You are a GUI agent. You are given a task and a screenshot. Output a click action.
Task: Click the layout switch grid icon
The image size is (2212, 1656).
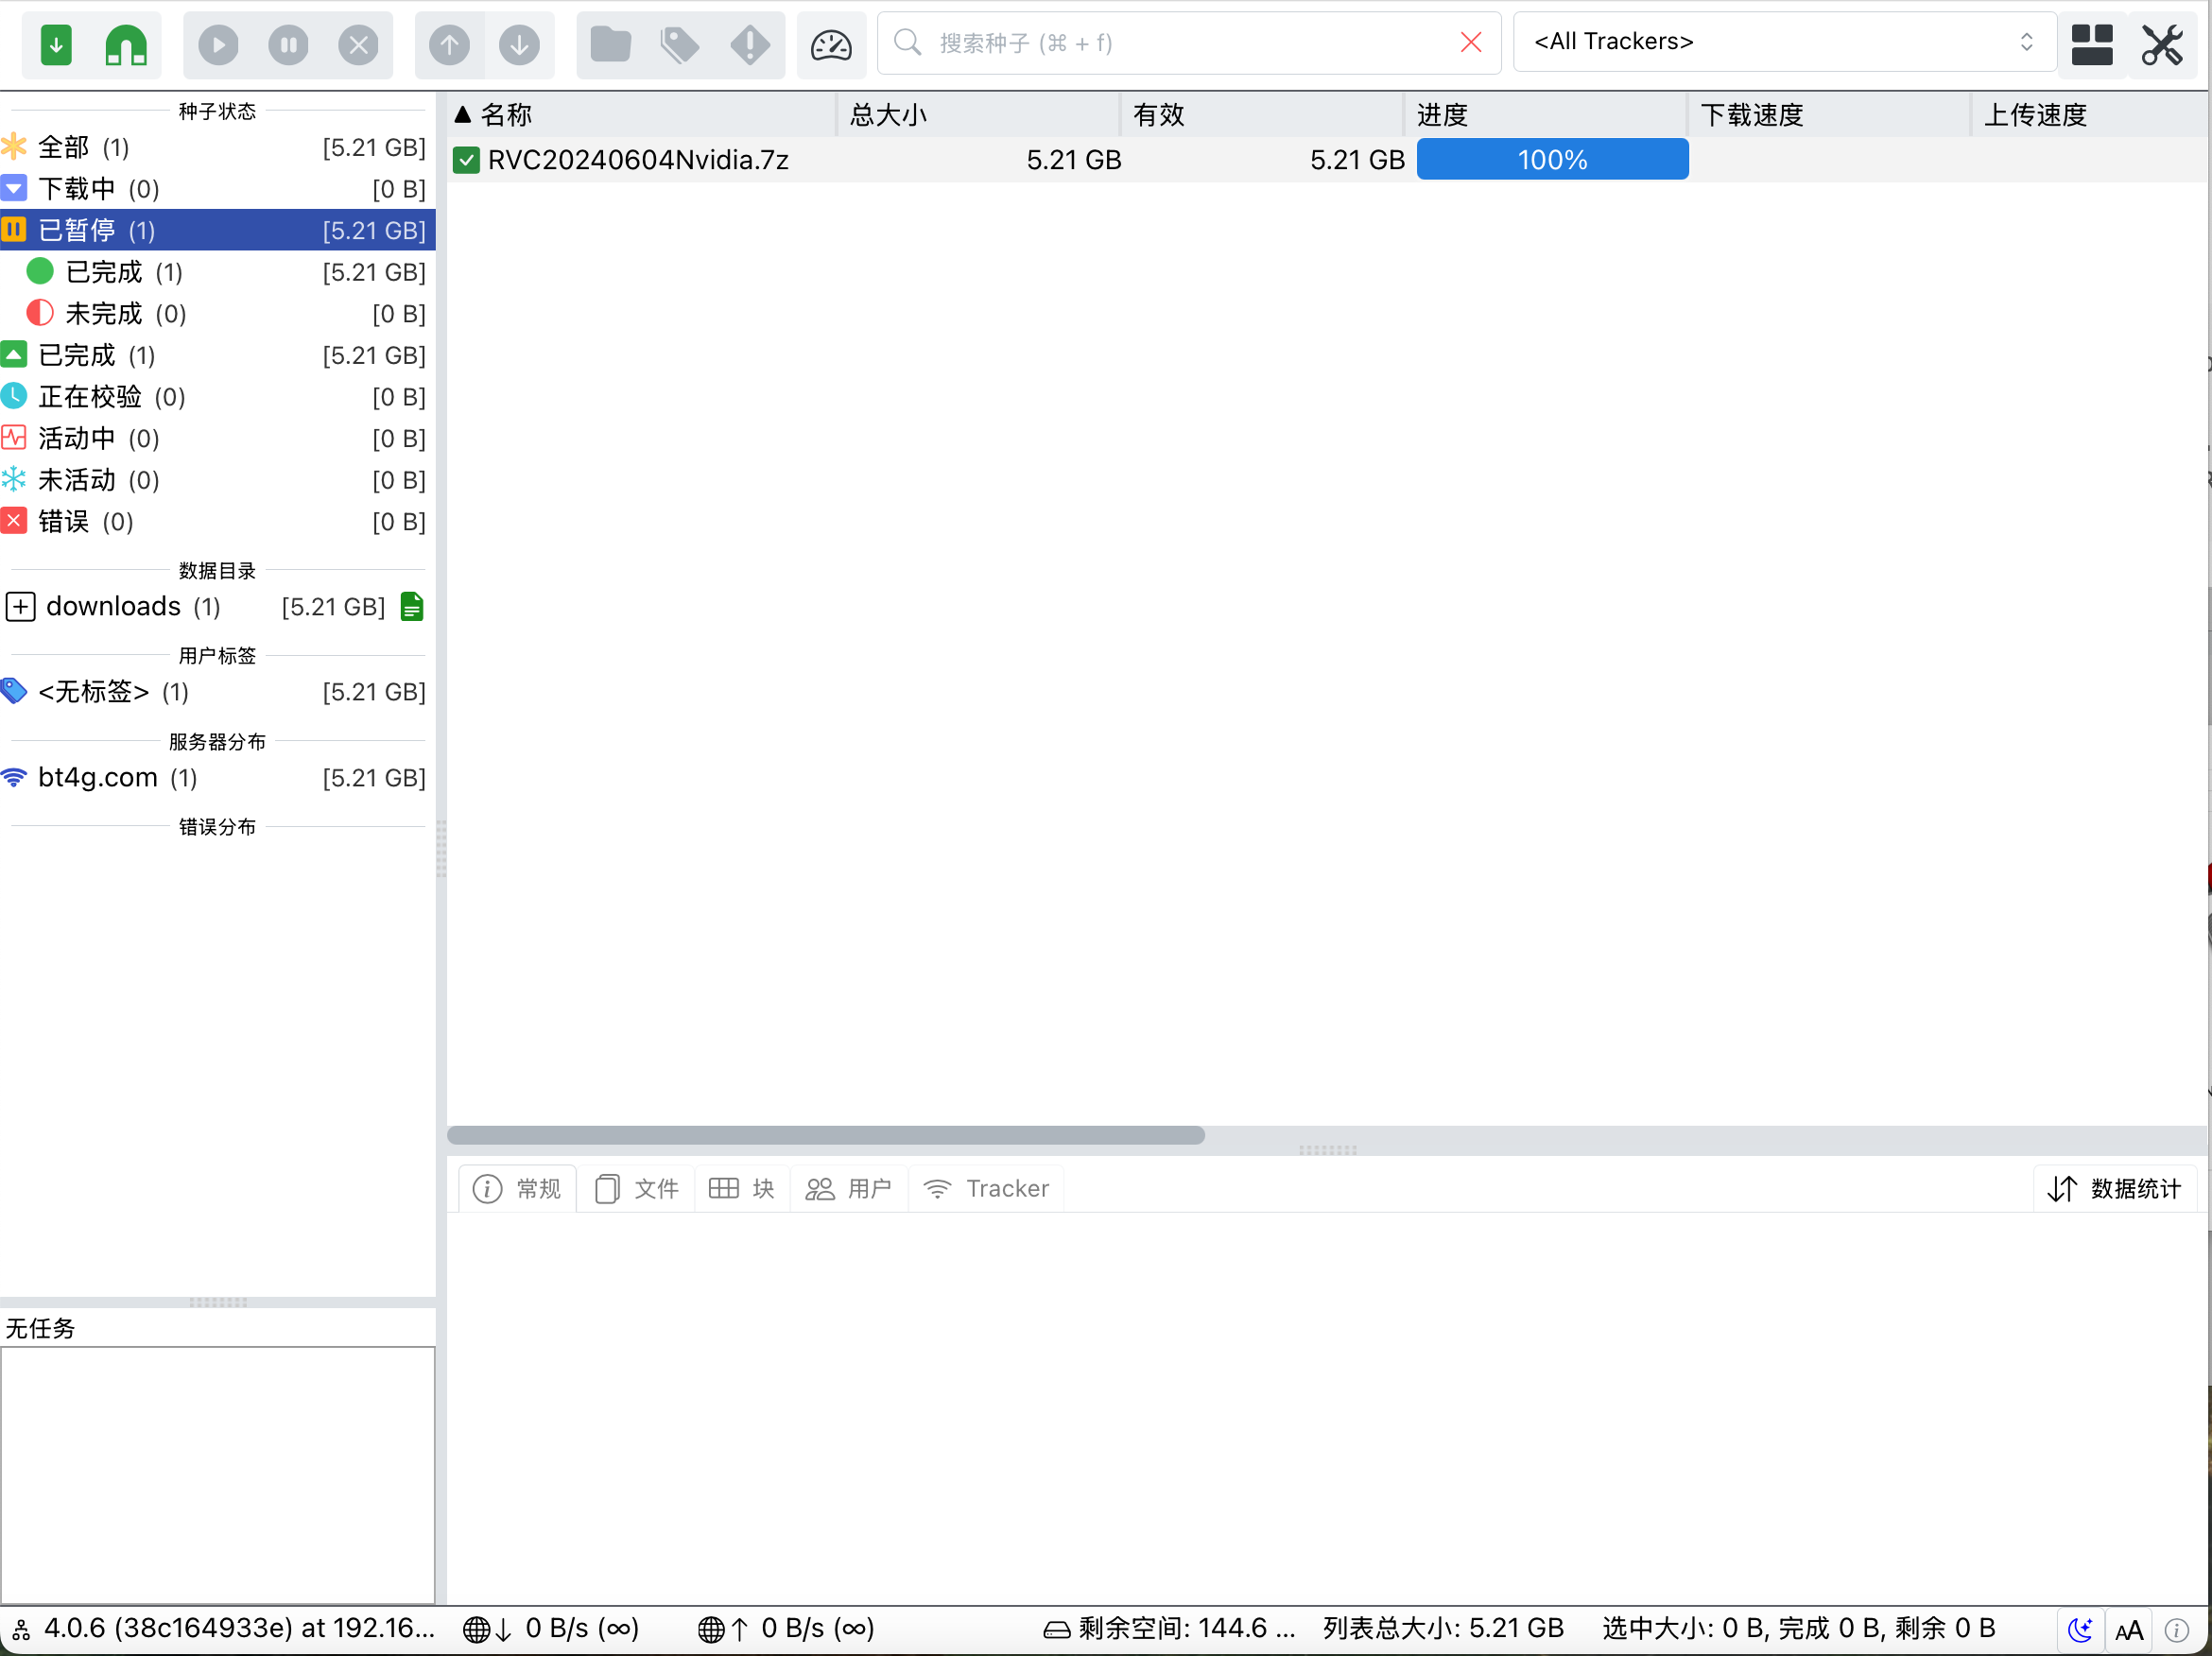tap(2091, 44)
